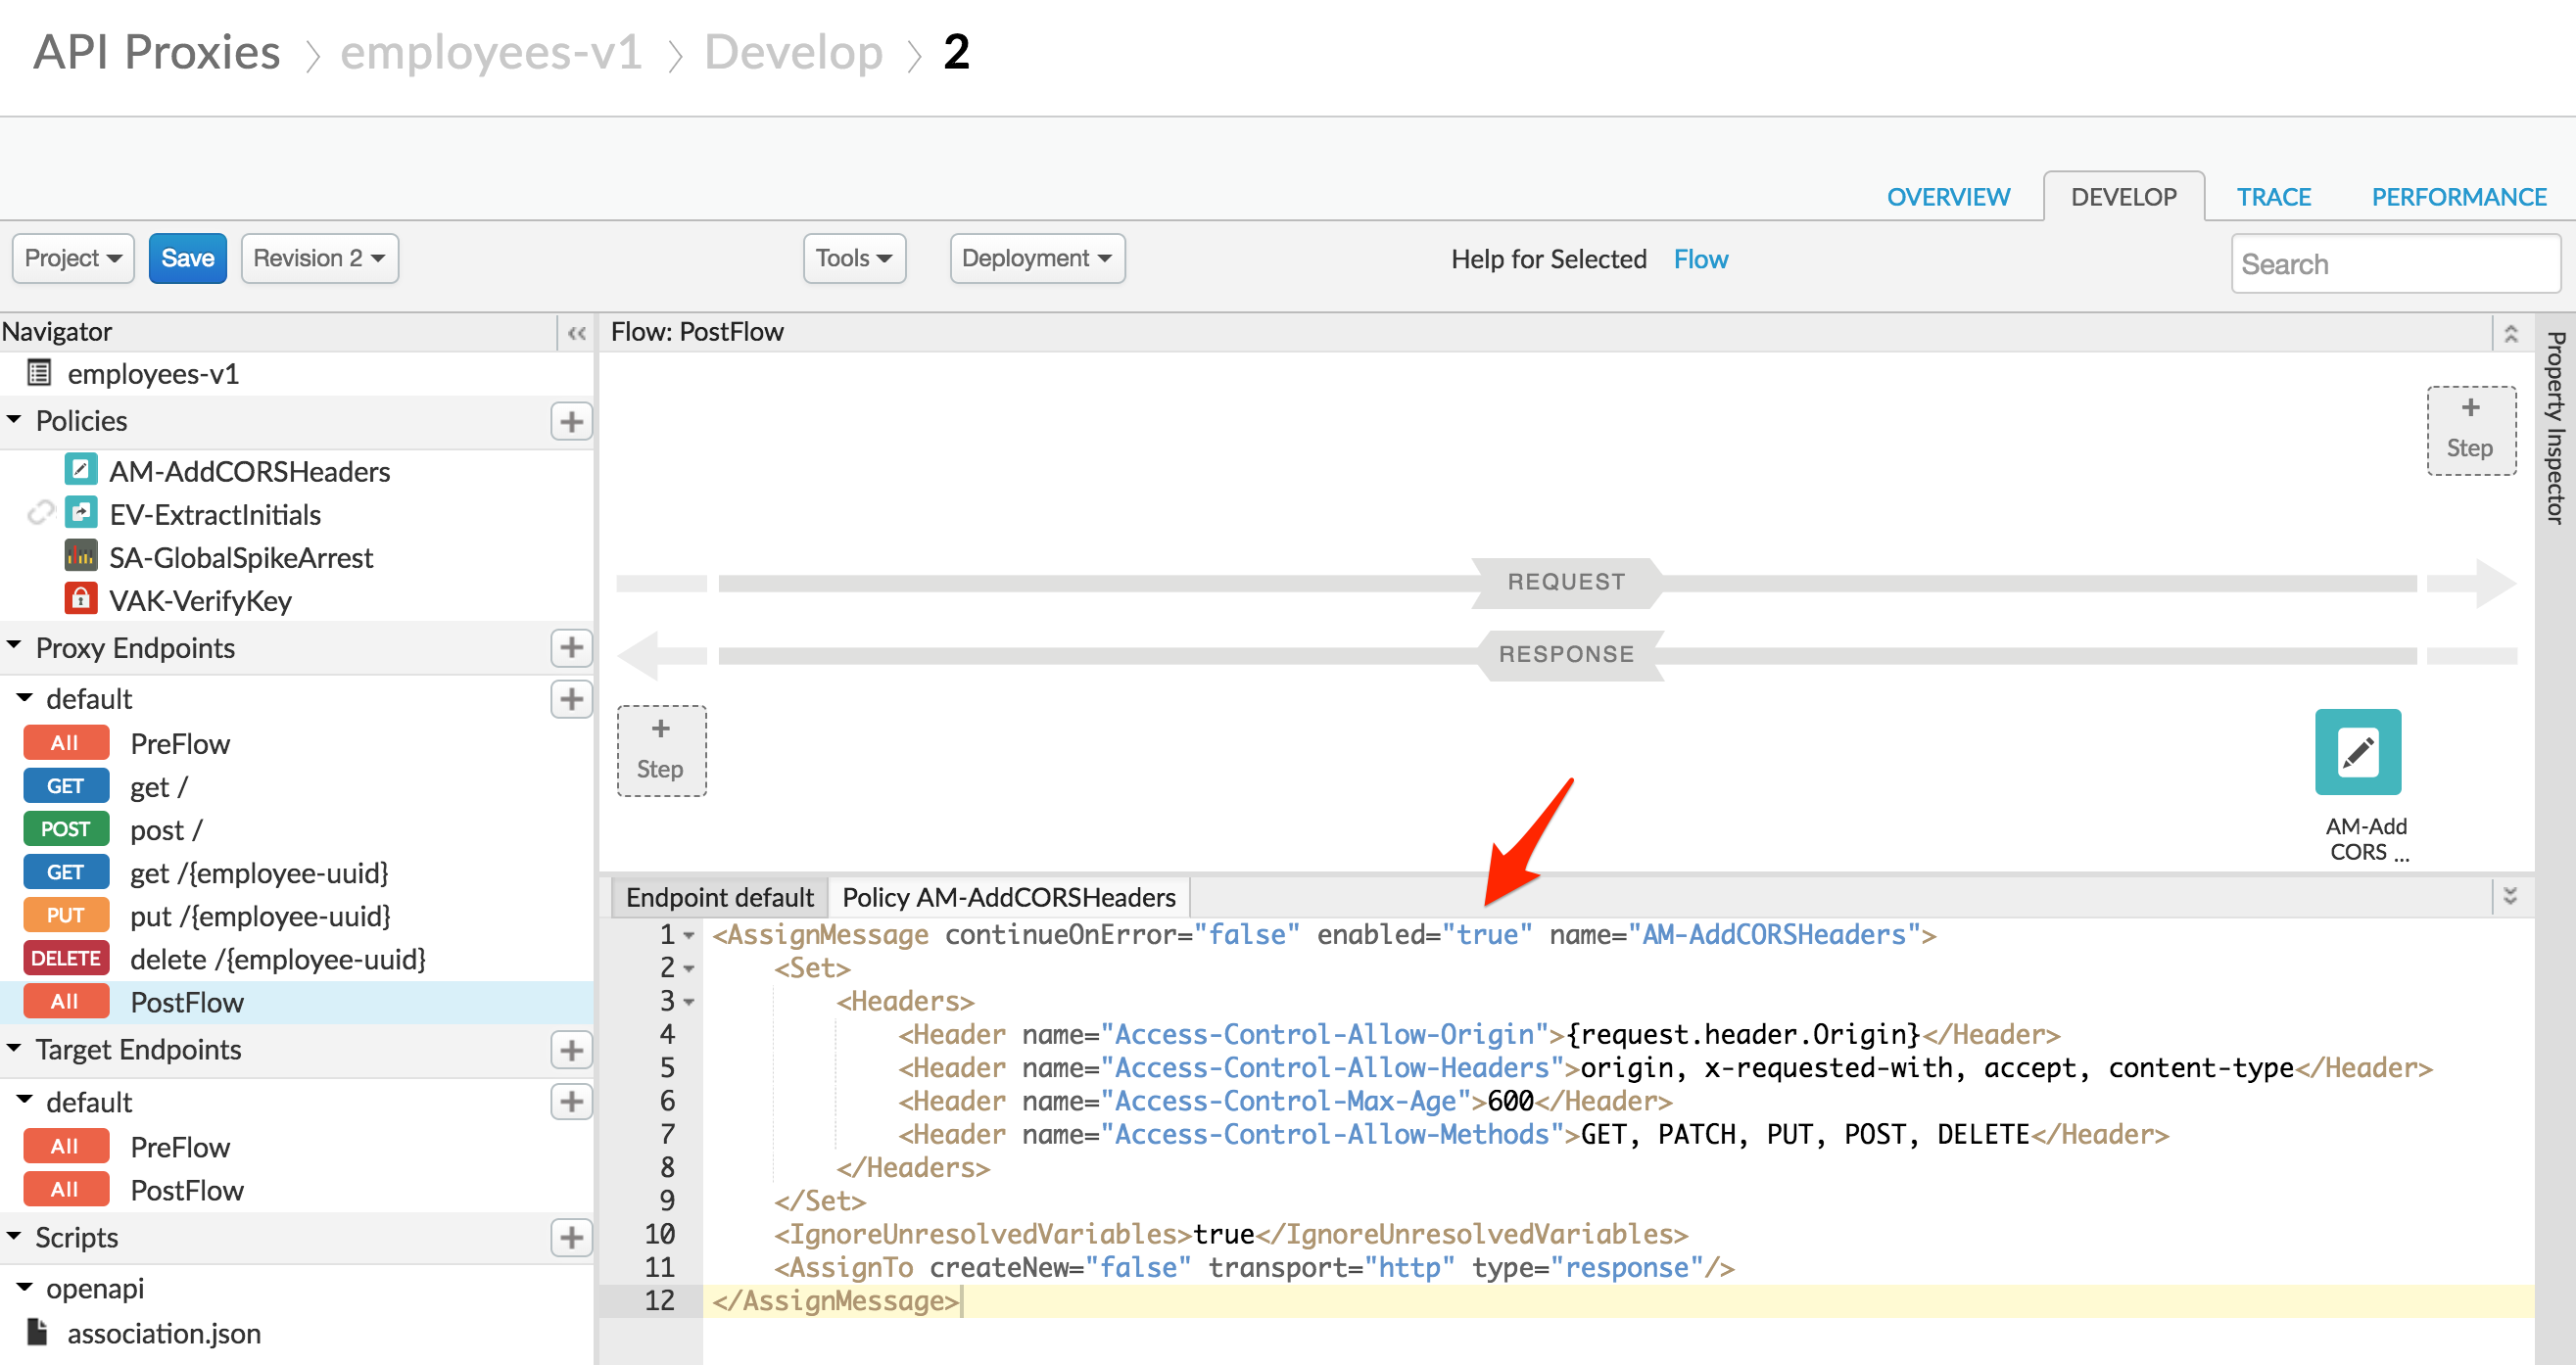This screenshot has height=1365, width=2576.
Task: Open association.json script file
Action: click(x=164, y=1333)
